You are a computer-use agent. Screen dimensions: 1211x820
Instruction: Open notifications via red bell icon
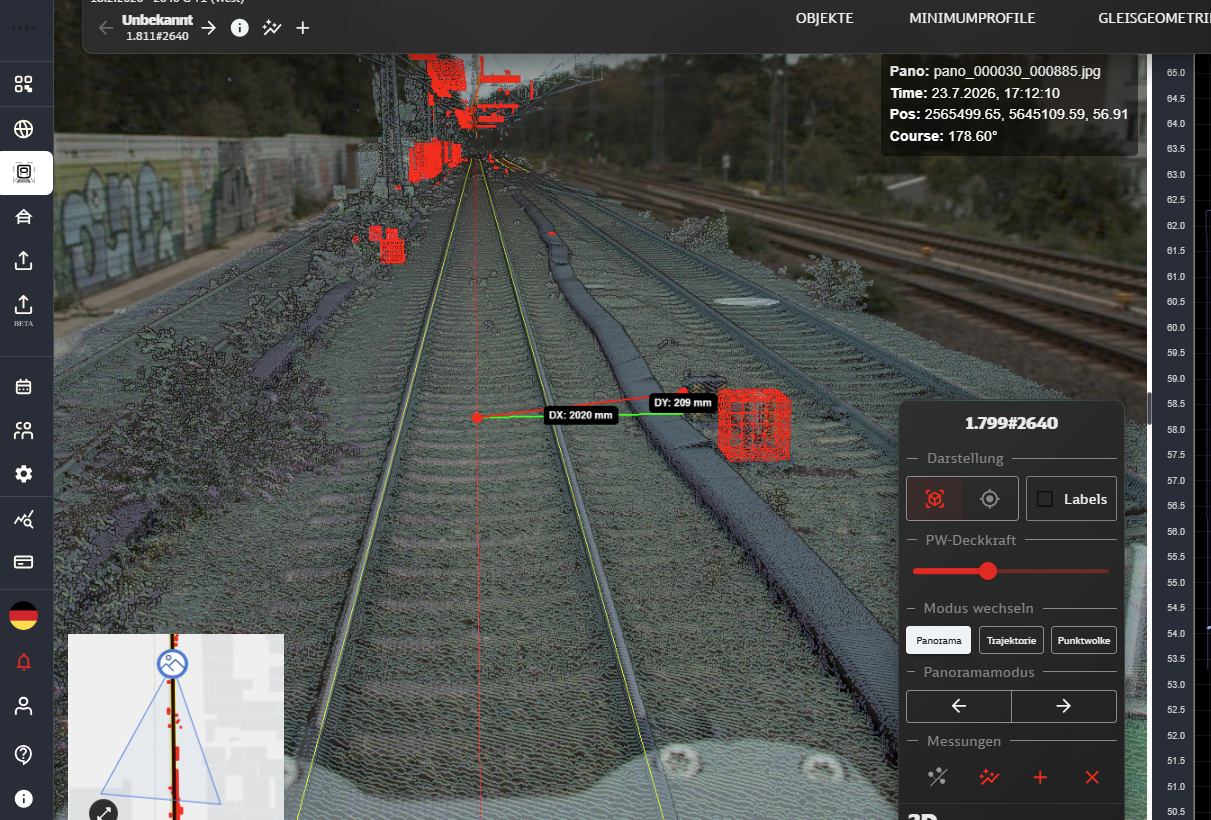pyautogui.click(x=24, y=661)
